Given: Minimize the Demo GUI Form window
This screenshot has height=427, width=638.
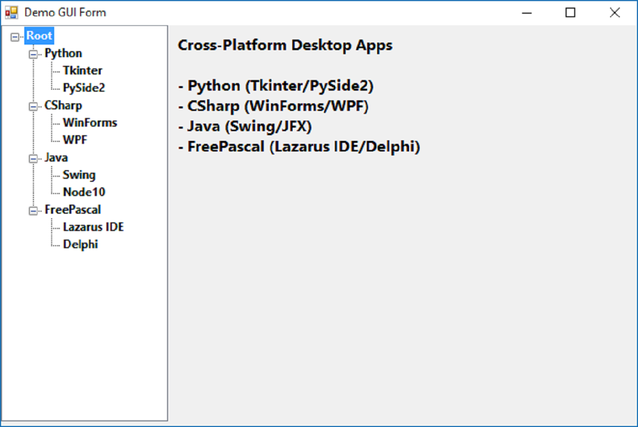Looking at the screenshot, I should coord(527,13).
